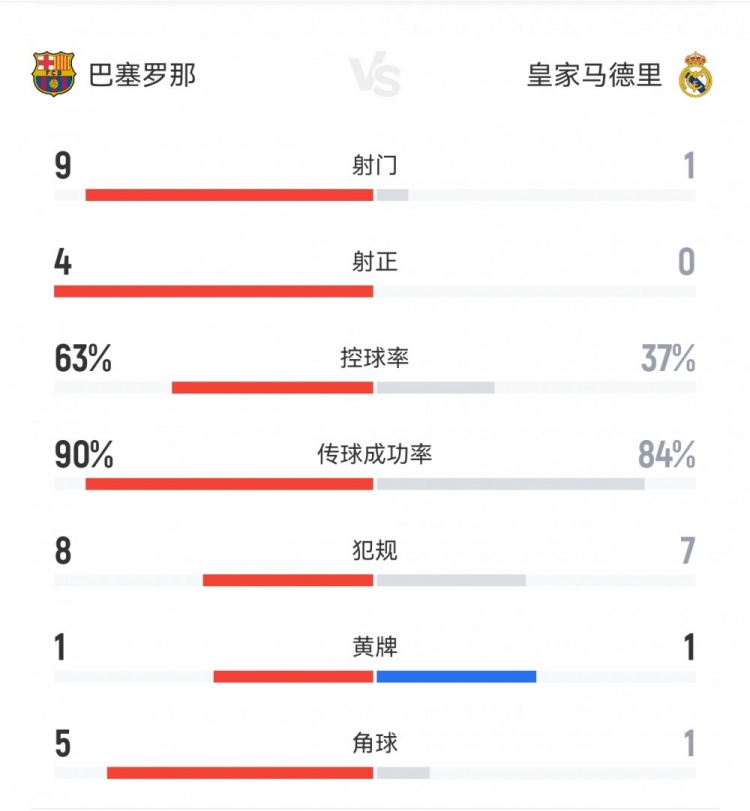Select the 控球率 possession label

375,358
